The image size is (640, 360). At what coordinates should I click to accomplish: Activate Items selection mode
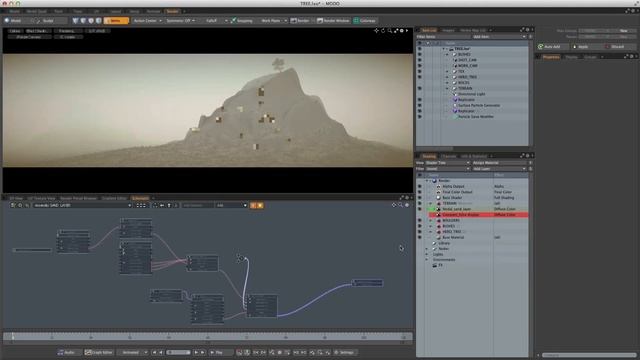point(116,20)
